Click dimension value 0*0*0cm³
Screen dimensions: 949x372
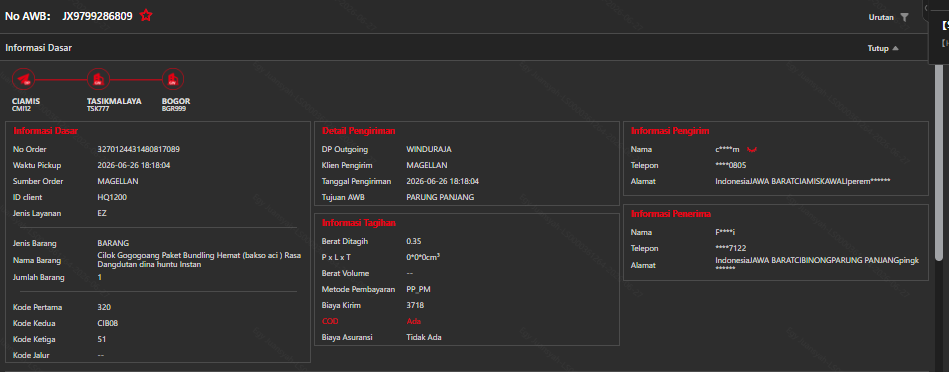point(423,257)
